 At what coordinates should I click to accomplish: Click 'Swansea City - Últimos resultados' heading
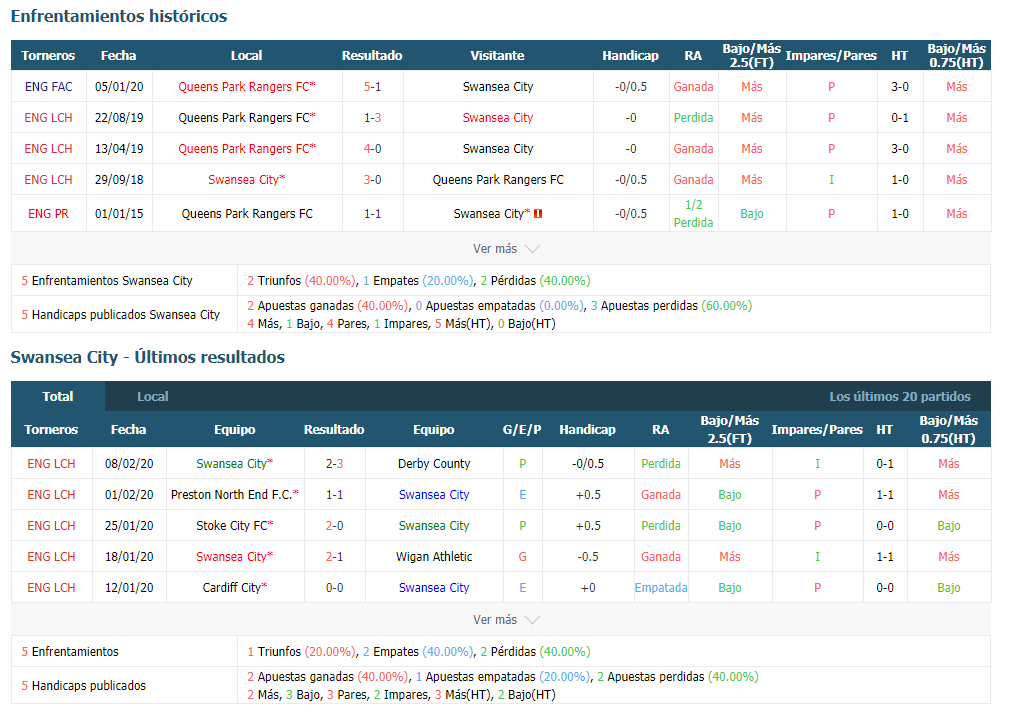pos(148,357)
